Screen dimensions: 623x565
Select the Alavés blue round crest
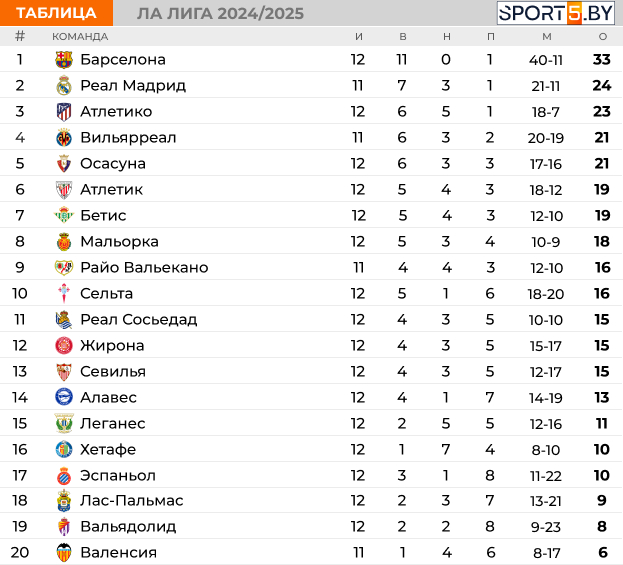[64, 397]
